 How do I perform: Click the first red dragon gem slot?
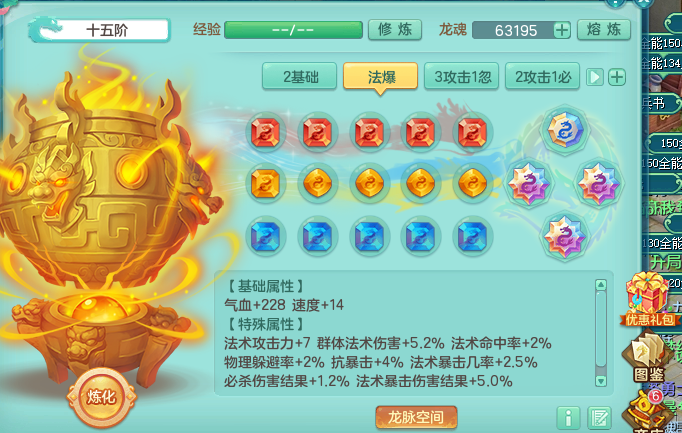(x=265, y=132)
